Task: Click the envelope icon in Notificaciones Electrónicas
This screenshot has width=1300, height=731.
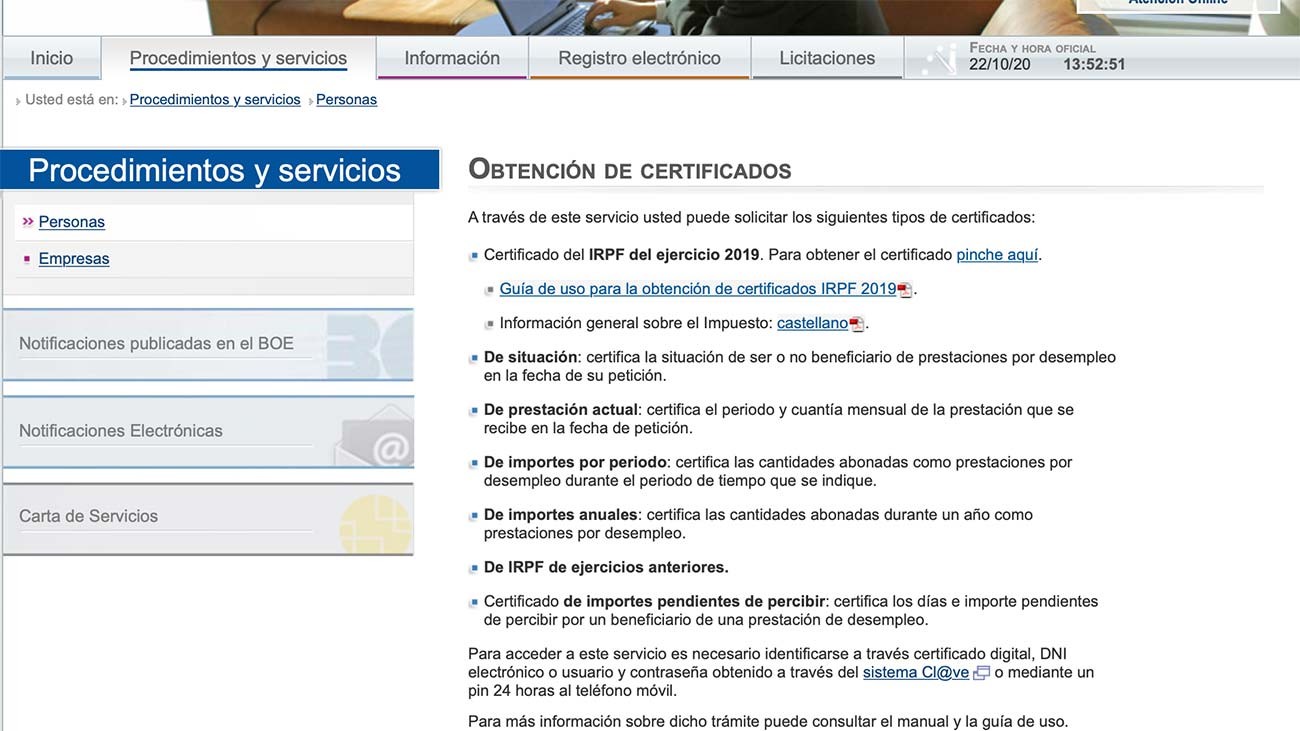Action: coord(374,438)
